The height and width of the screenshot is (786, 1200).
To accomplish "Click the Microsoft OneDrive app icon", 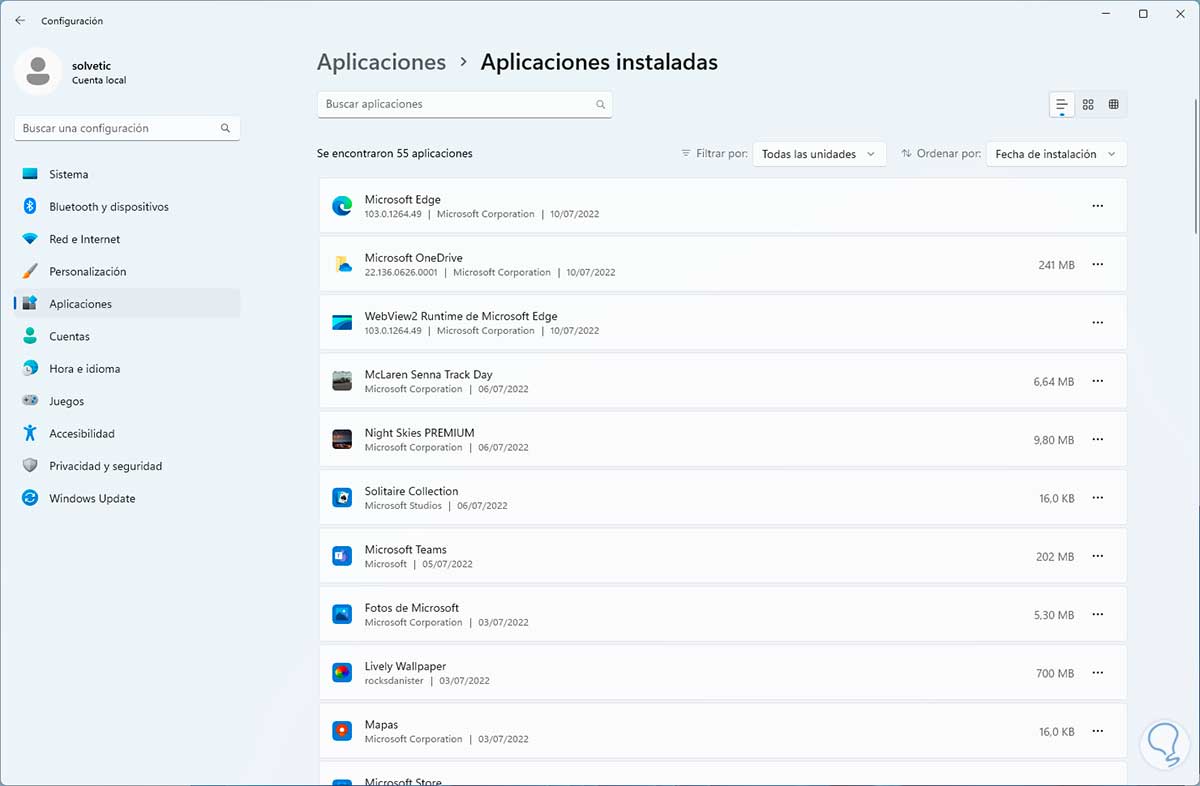I will (342, 265).
